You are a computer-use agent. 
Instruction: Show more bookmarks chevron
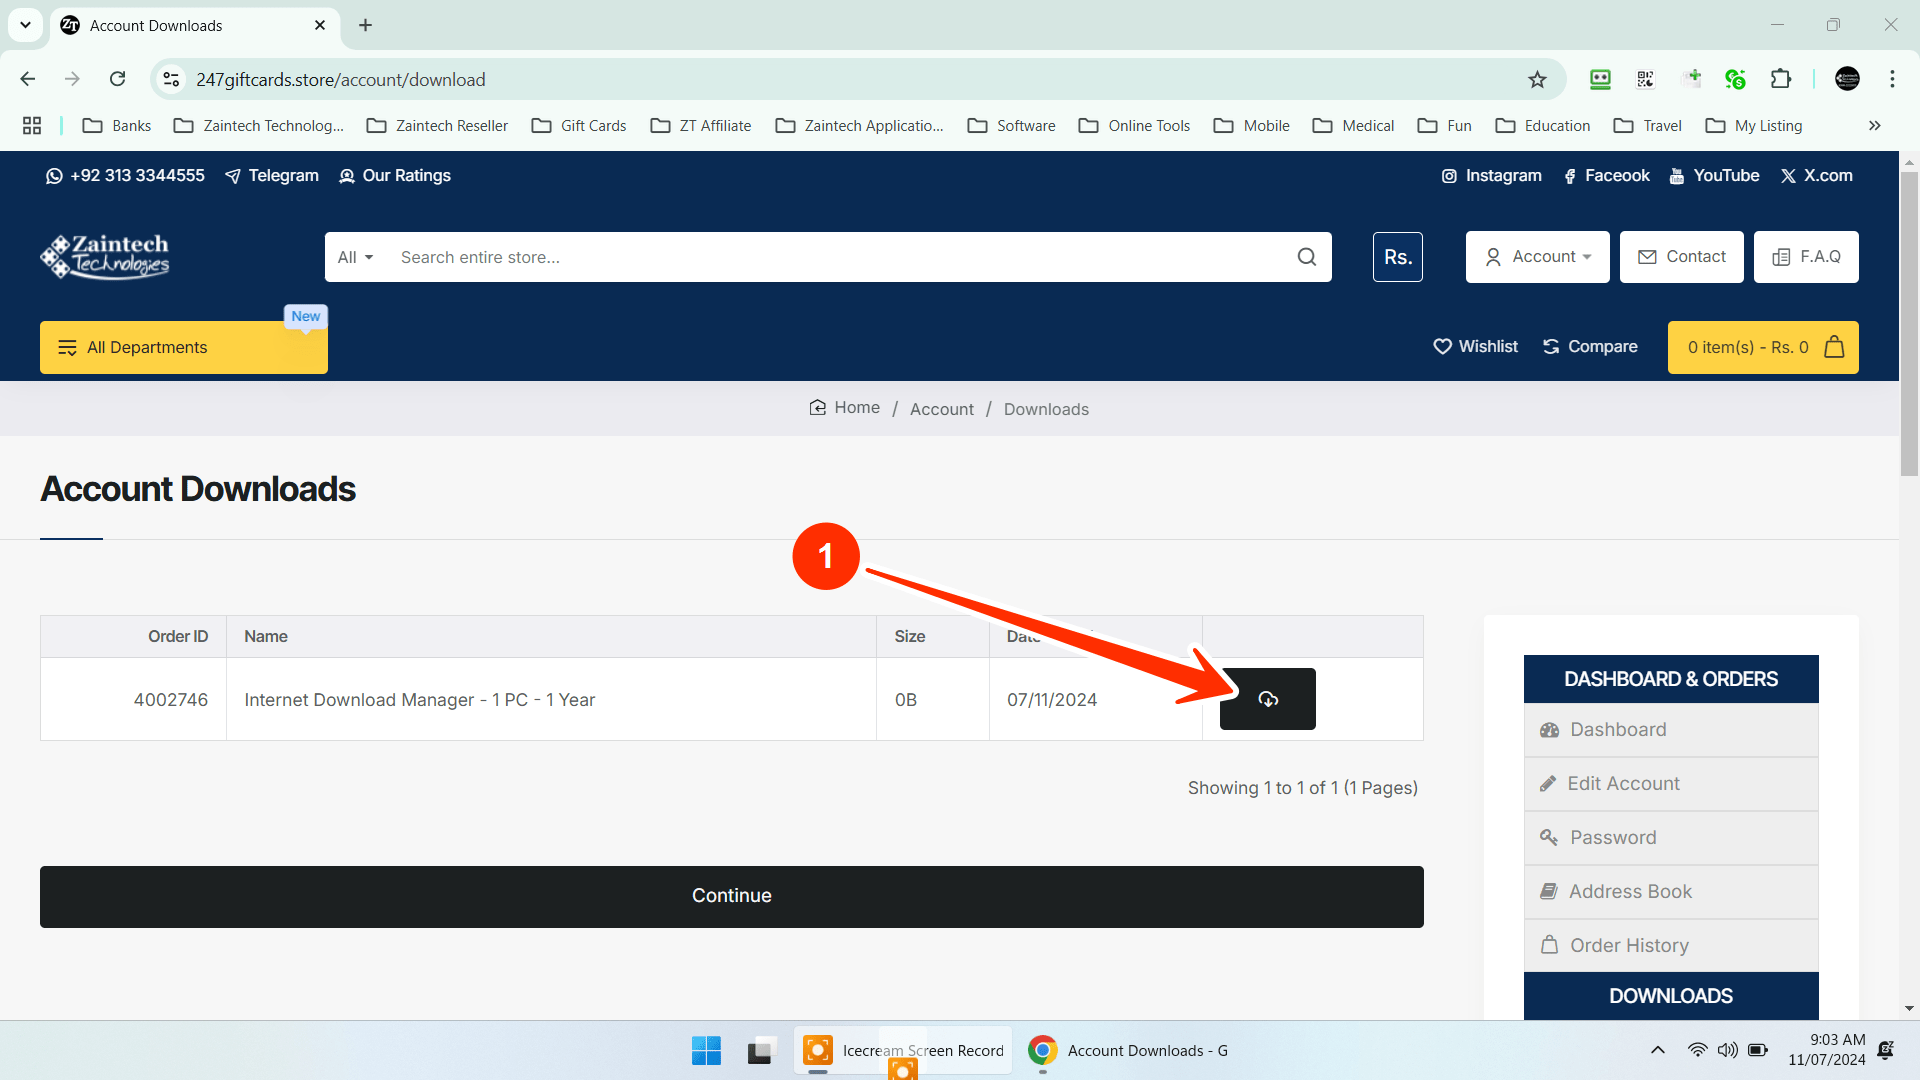[1874, 126]
